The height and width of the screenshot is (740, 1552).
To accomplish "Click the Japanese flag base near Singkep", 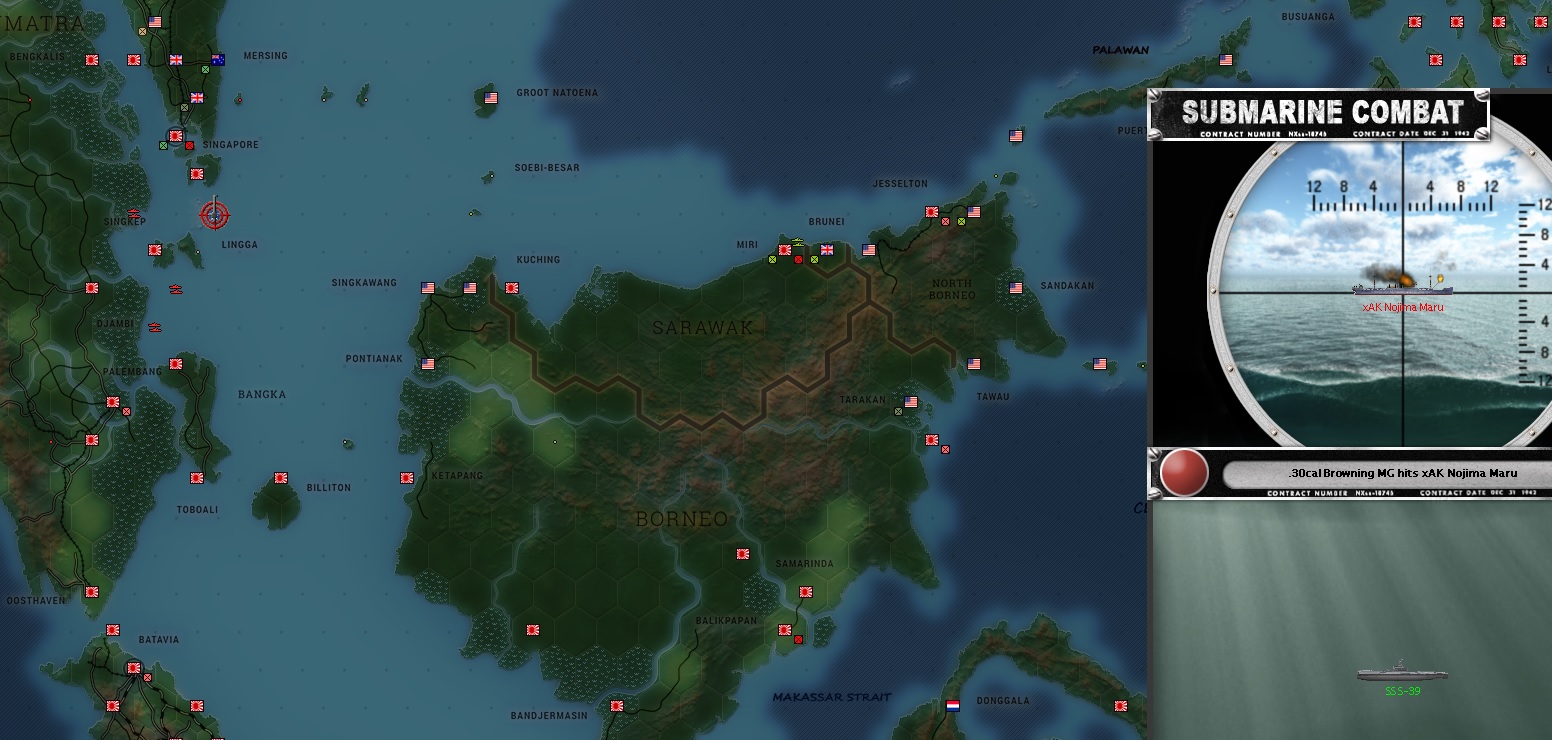I will (155, 250).
